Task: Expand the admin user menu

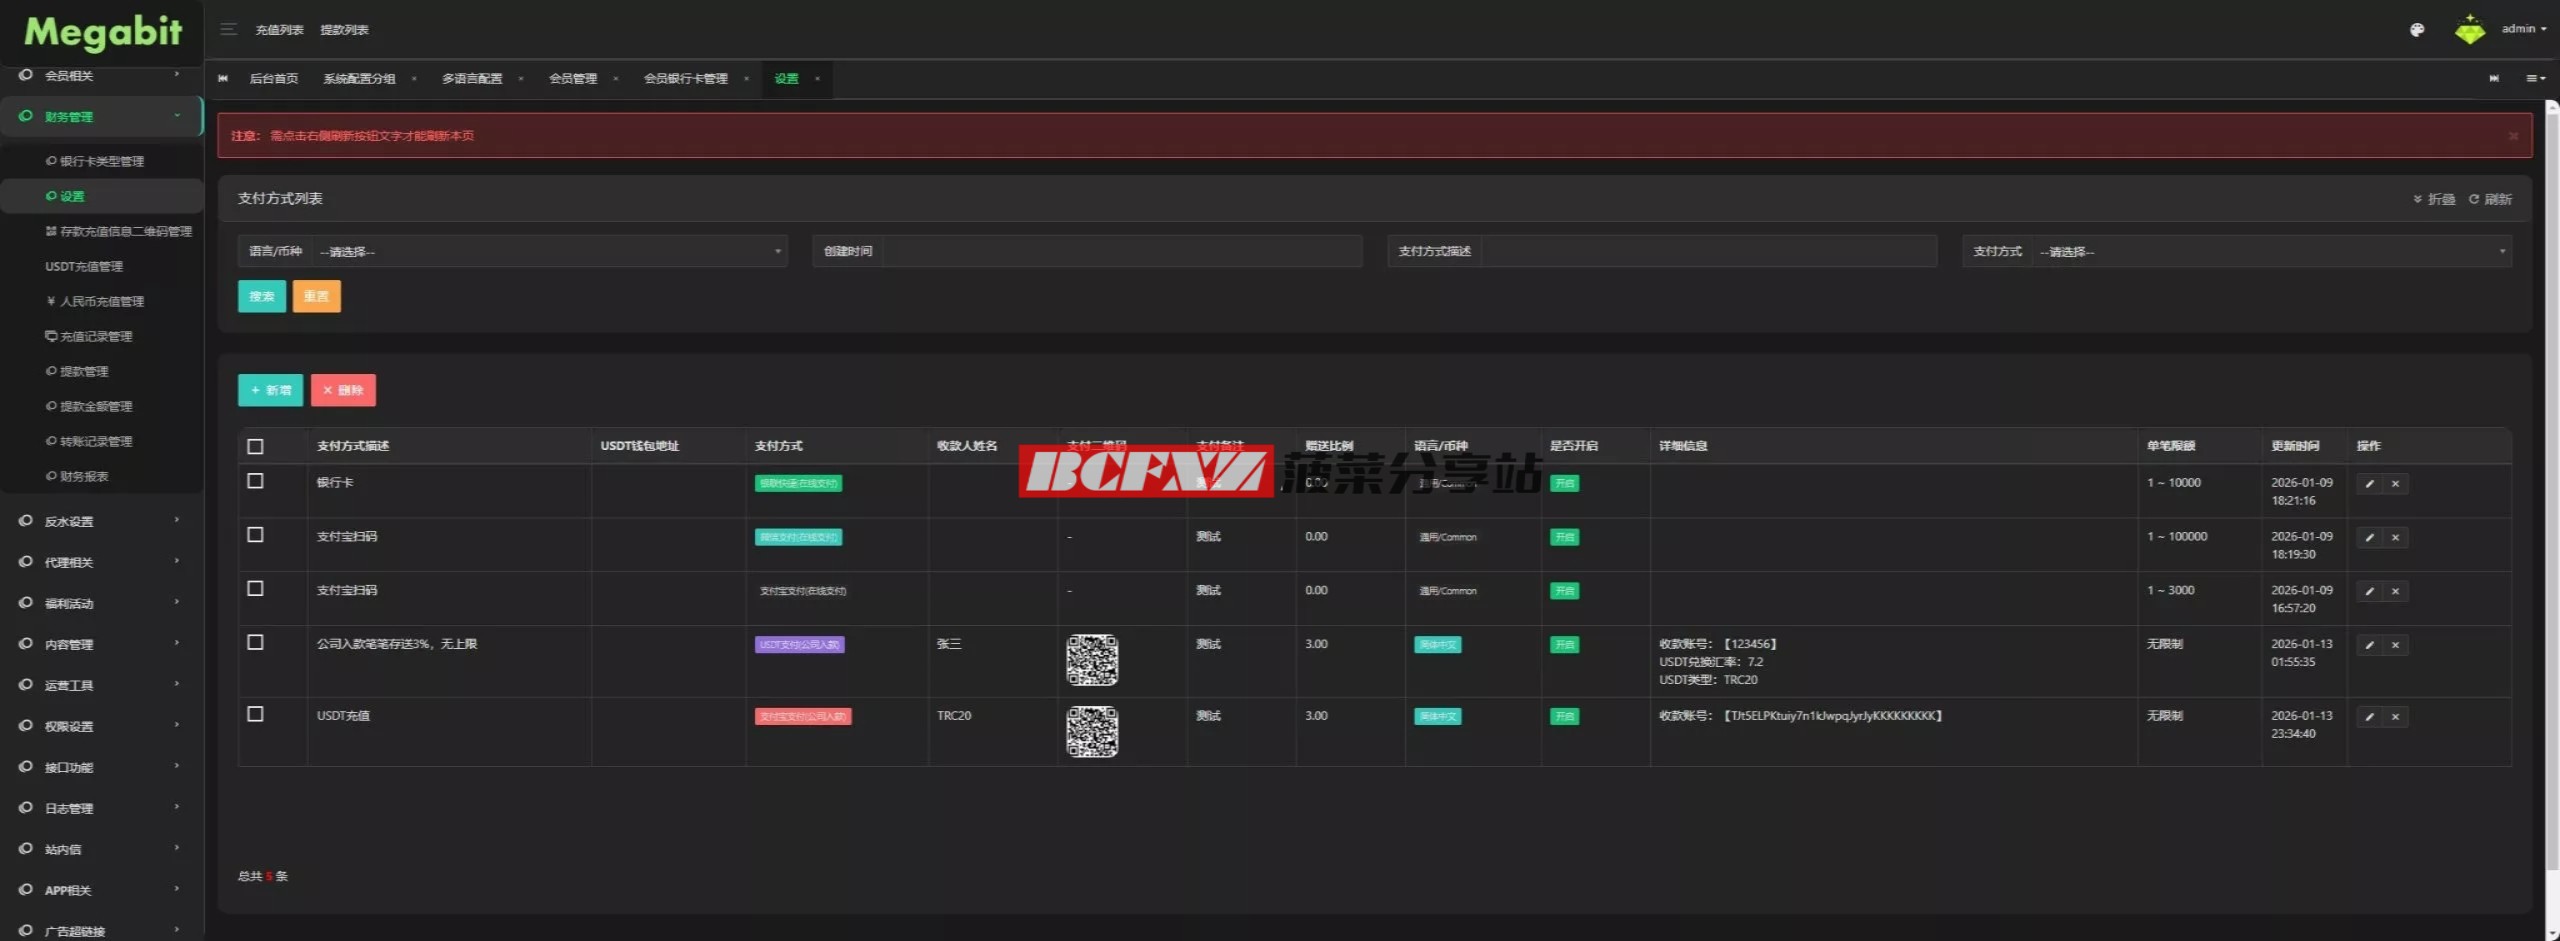Action: pos(2523,29)
